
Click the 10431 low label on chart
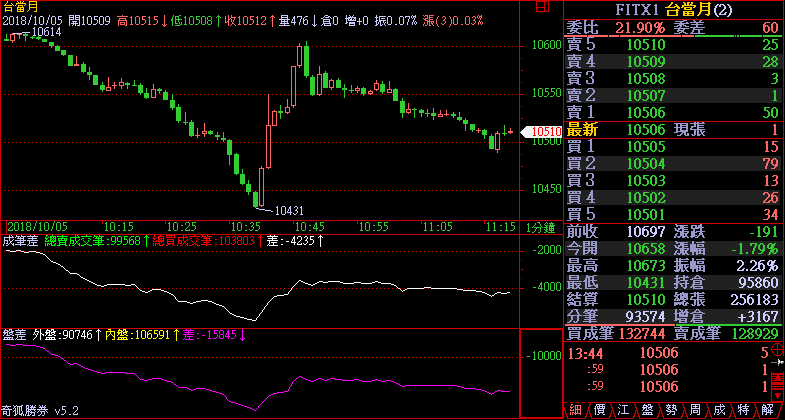pos(289,211)
